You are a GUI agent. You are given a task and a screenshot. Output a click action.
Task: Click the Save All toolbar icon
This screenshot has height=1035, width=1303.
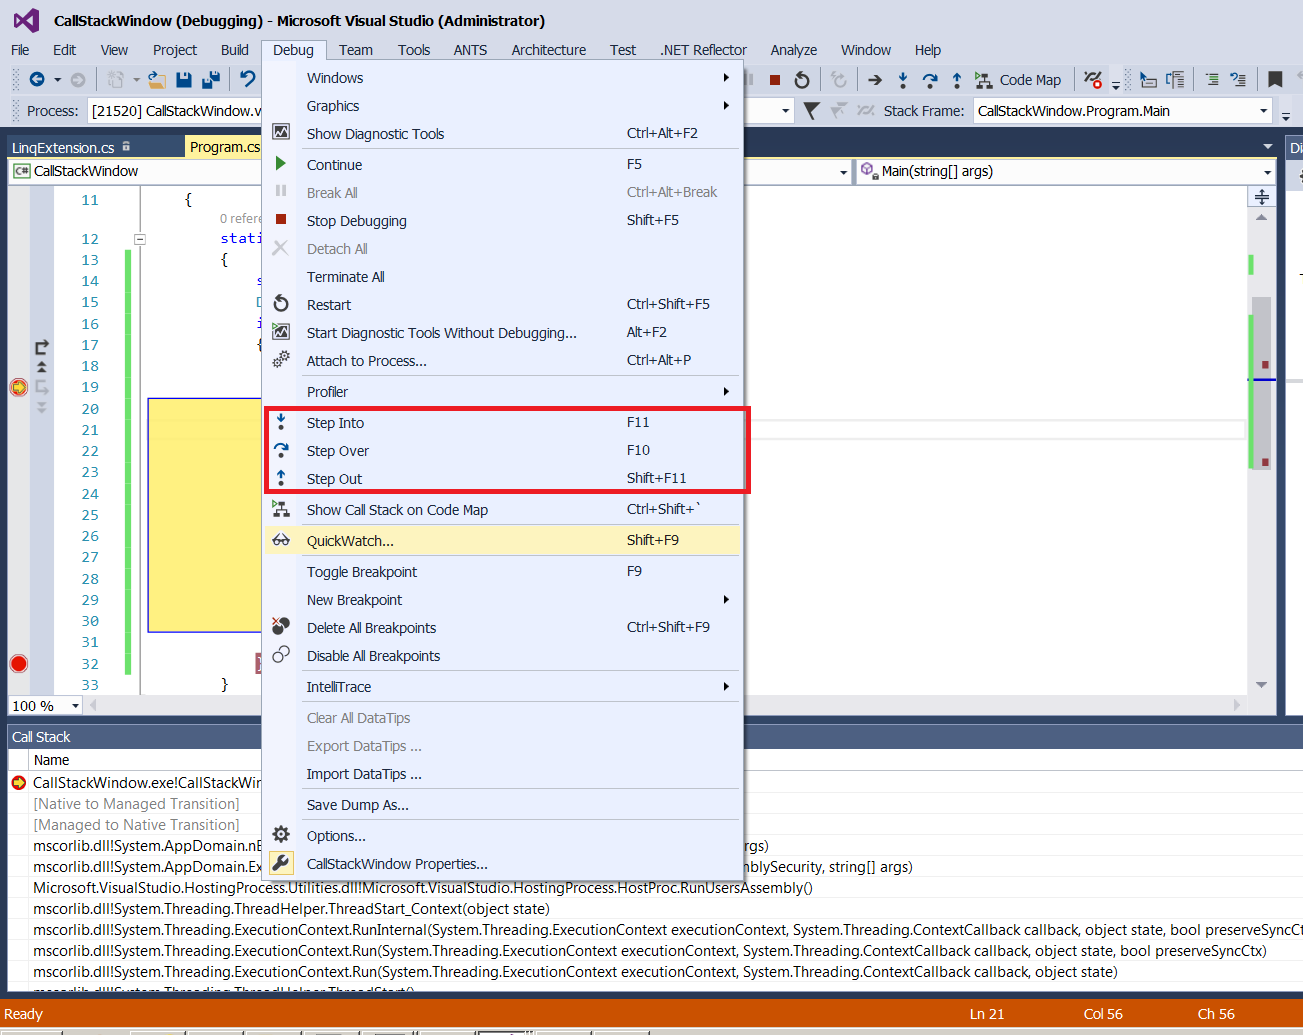point(210,79)
